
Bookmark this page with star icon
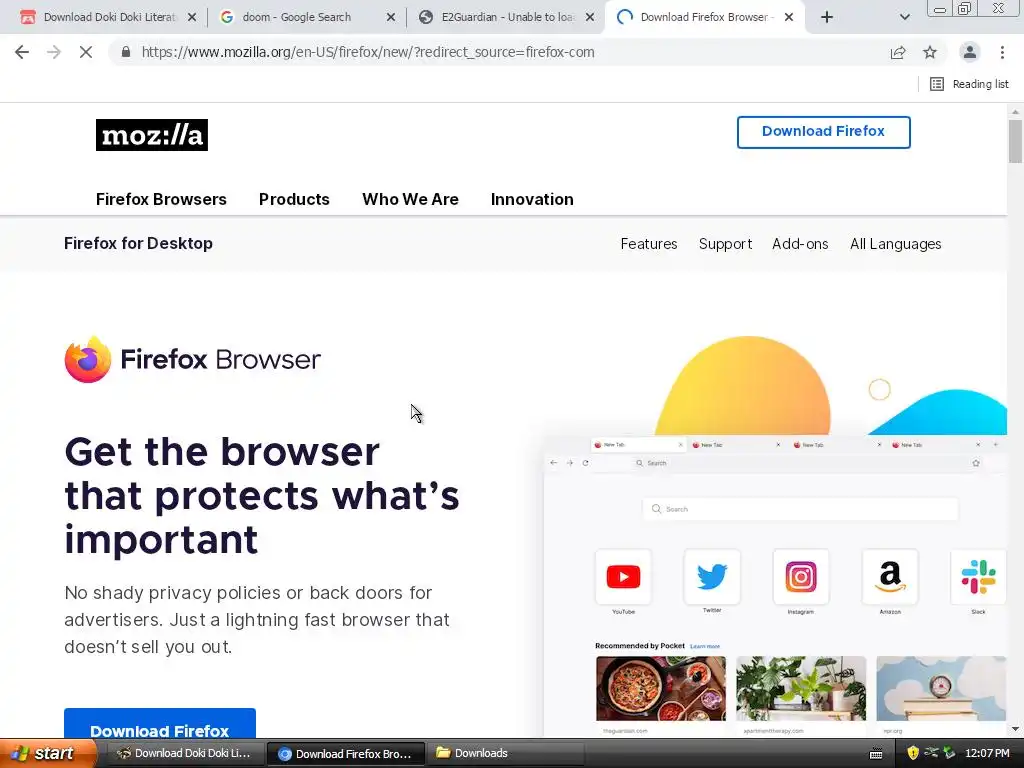click(930, 52)
